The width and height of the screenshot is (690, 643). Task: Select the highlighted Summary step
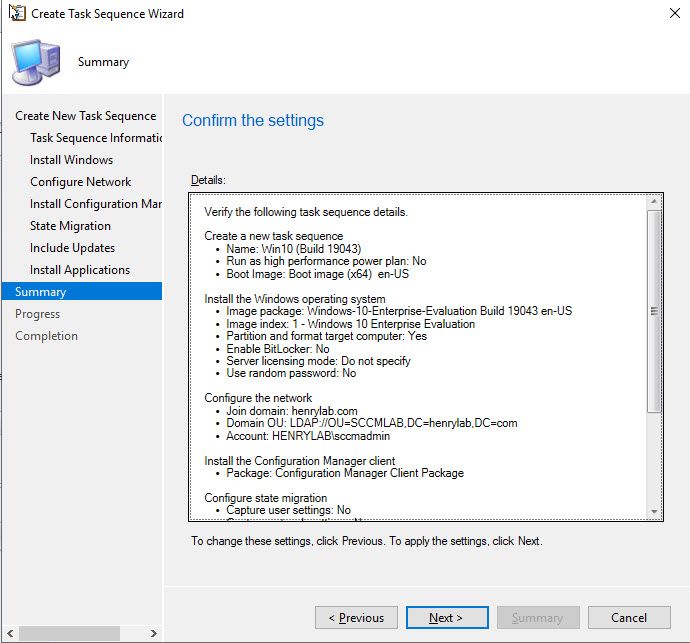point(40,292)
